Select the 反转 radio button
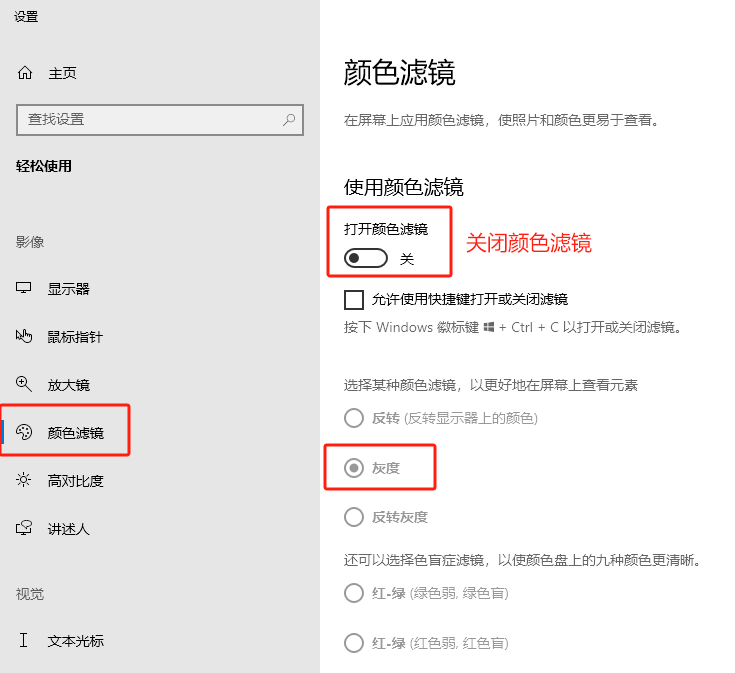The image size is (735, 673). (354, 417)
